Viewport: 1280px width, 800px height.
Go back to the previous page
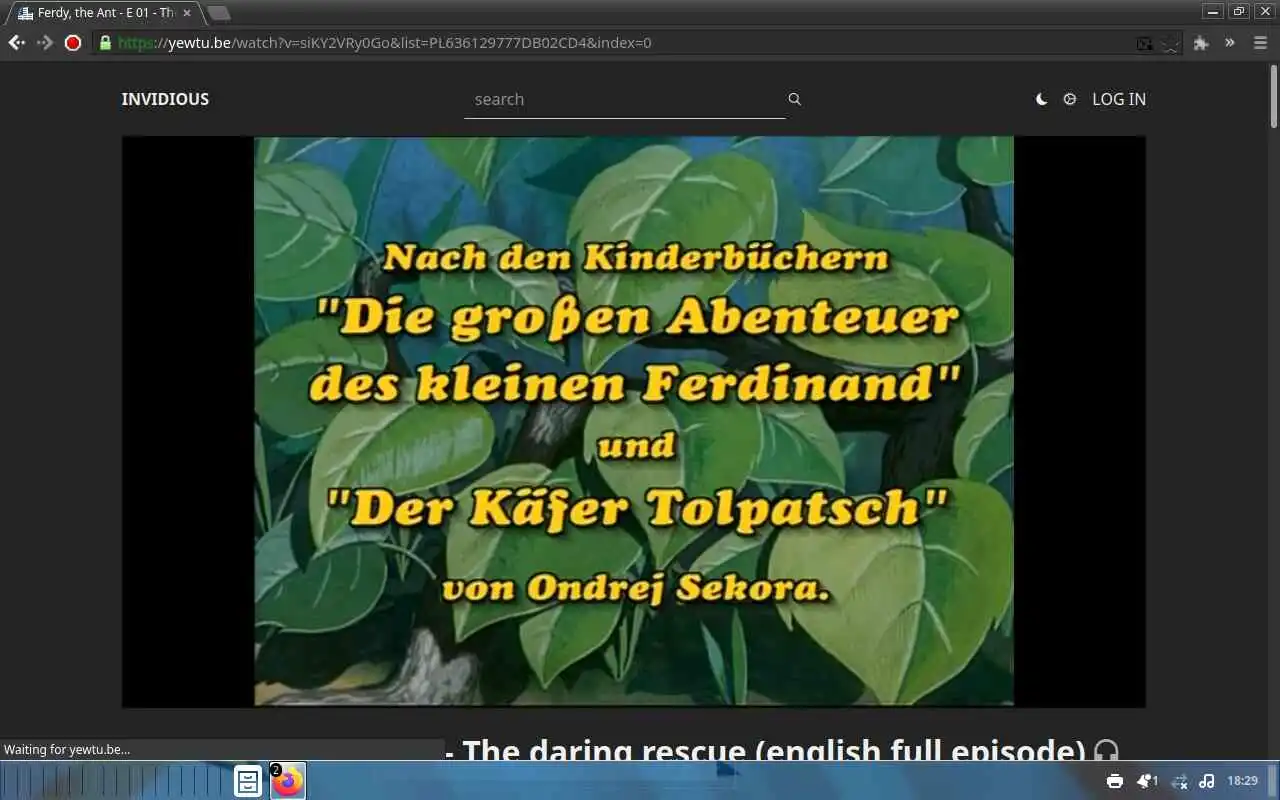16,43
